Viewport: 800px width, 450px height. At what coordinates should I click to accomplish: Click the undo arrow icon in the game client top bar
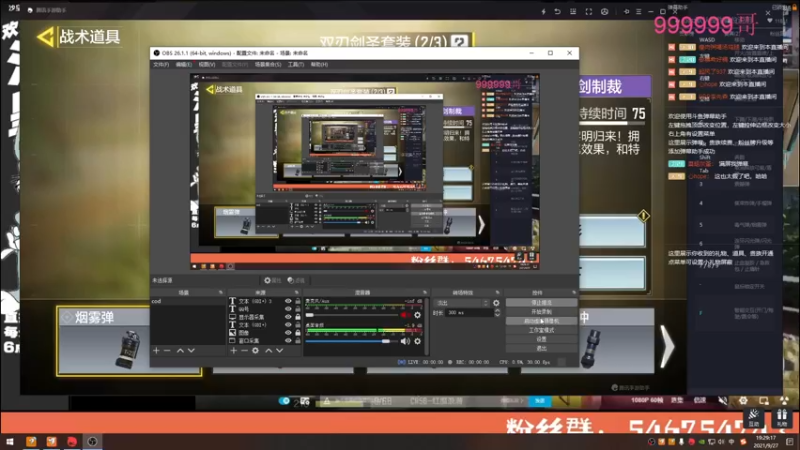tap(558, 12)
